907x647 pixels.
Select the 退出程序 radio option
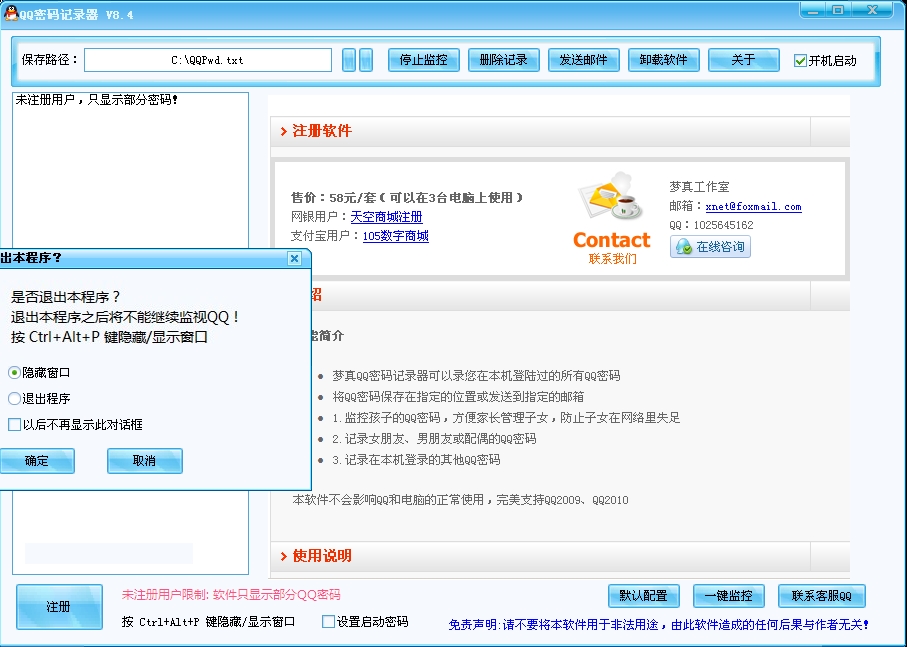click(x=14, y=398)
